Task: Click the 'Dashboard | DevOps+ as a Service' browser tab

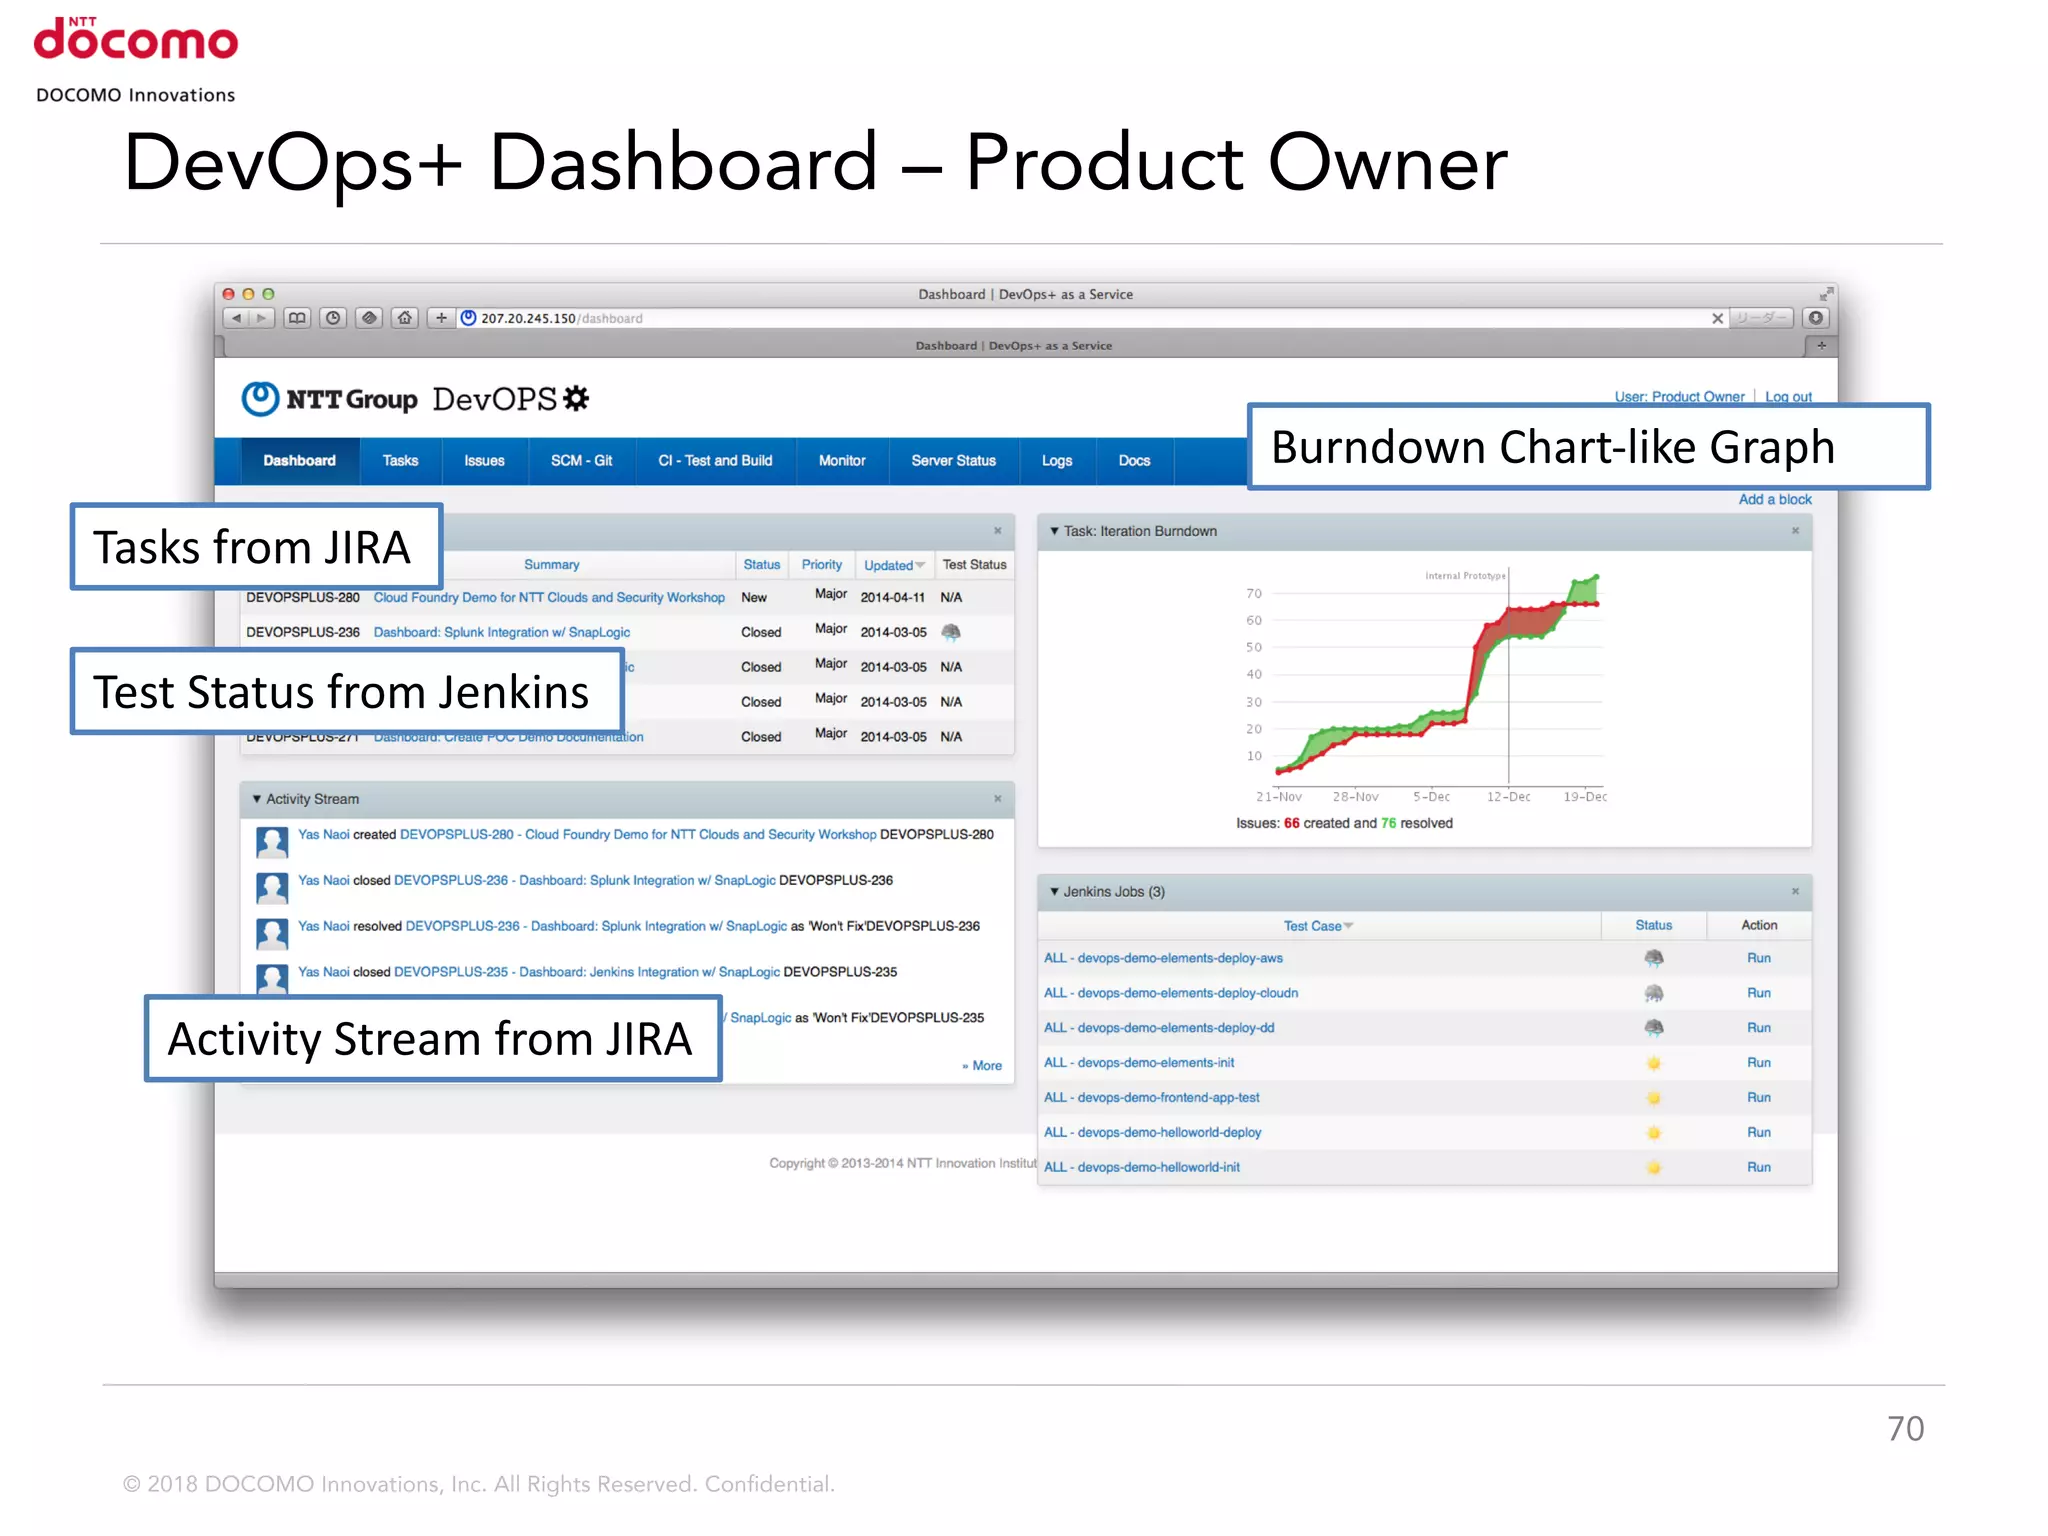Action: (1014, 346)
